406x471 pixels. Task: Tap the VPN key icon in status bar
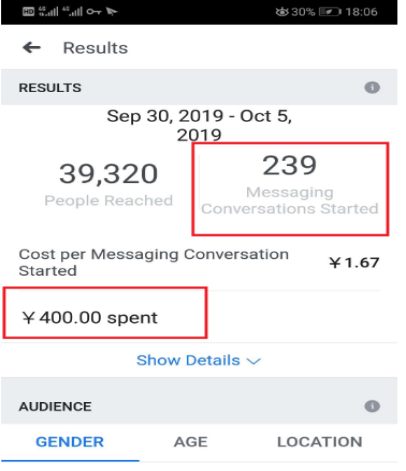click(x=93, y=12)
